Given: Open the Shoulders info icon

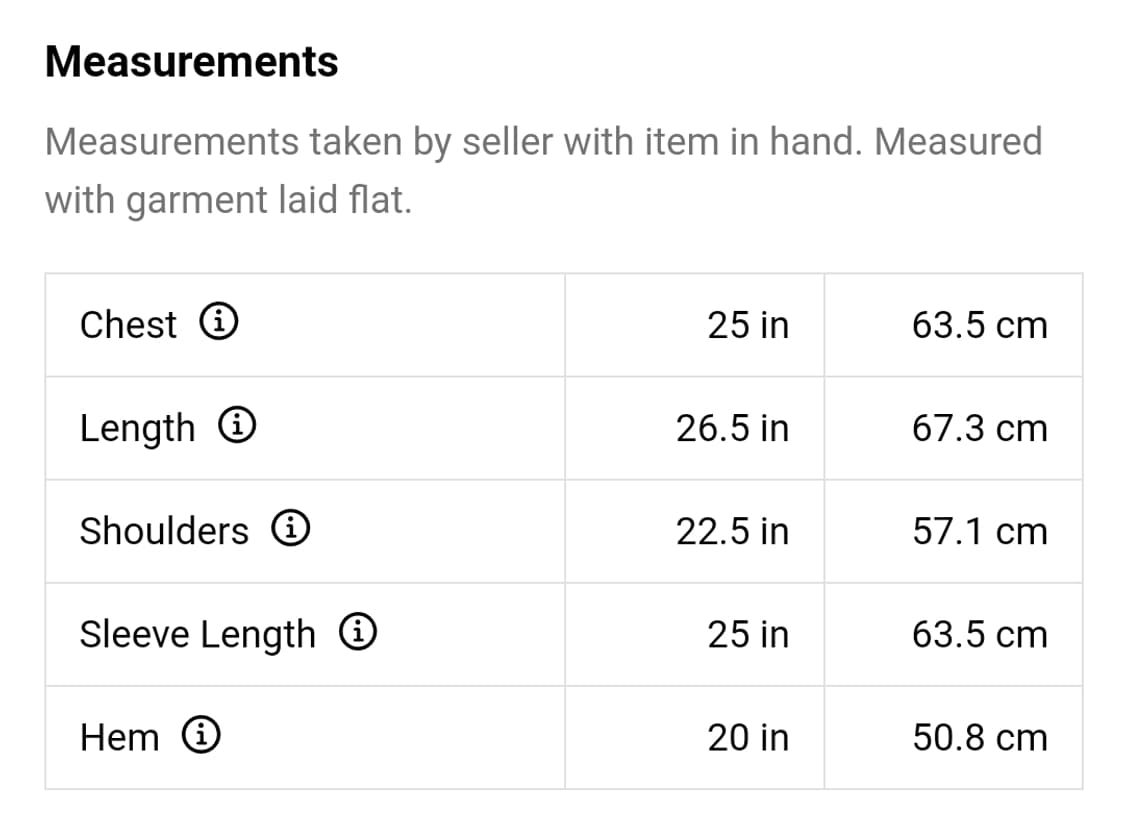Looking at the screenshot, I should point(291,527).
